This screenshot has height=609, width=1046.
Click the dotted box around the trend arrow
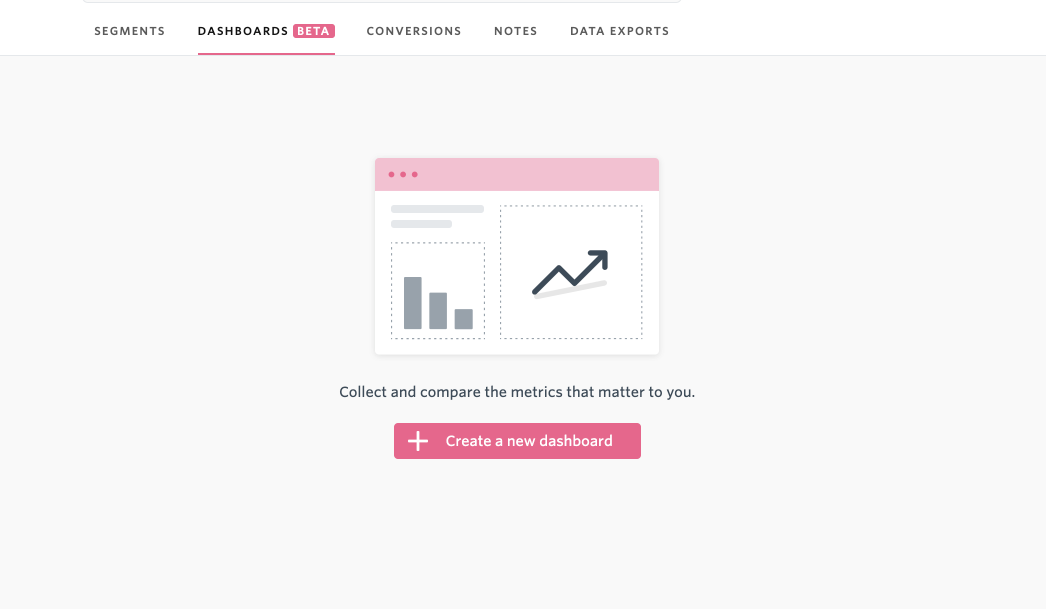[x=571, y=272]
